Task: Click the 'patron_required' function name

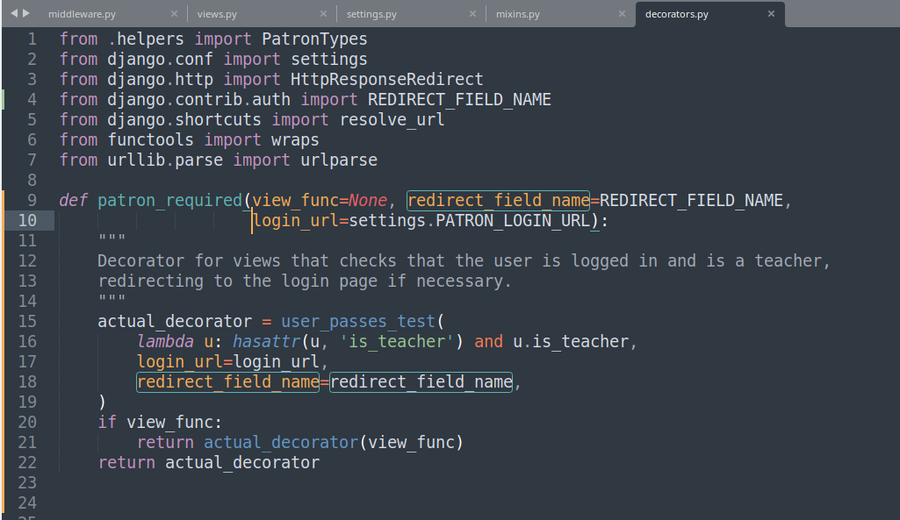Action: [x=170, y=201]
